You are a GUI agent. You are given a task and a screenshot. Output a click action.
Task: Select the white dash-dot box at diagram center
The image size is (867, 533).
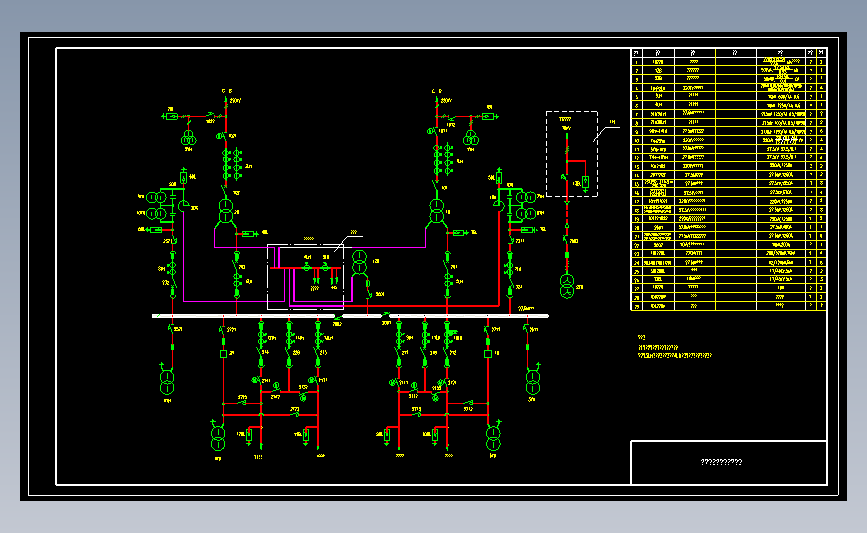coord(305,276)
